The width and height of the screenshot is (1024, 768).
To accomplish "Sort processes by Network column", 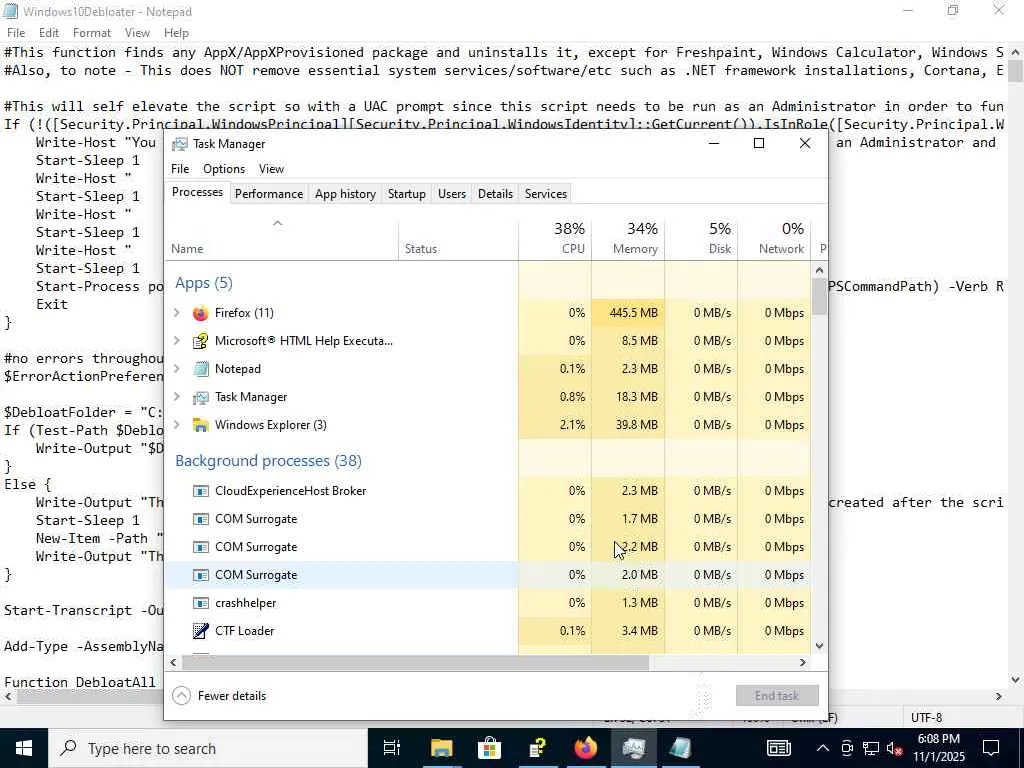I will [775, 239].
